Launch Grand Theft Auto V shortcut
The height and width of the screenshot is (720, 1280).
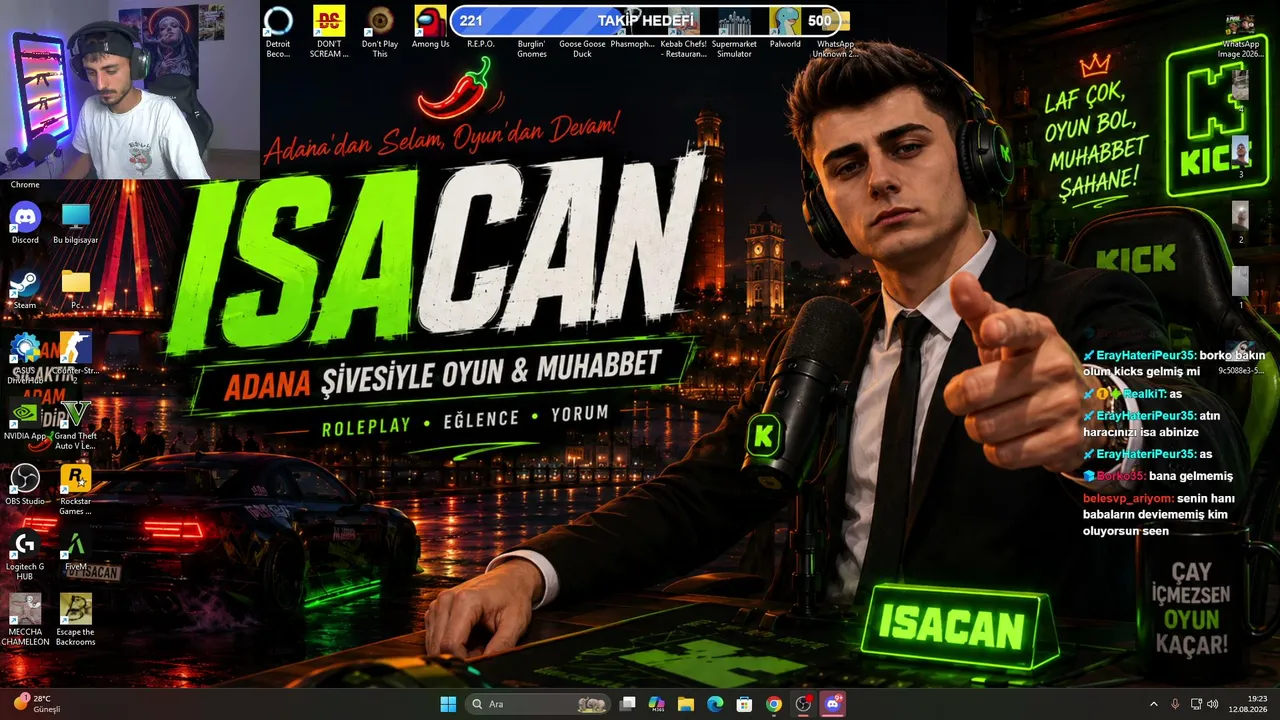[75, 424]
